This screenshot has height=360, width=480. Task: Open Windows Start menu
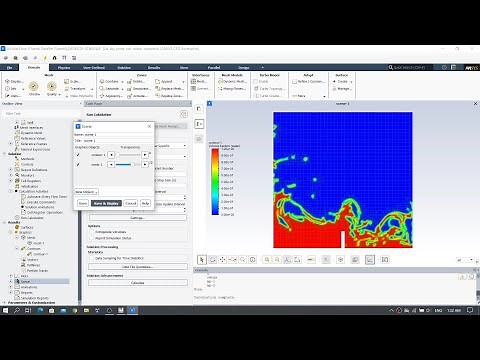point(5,310)
